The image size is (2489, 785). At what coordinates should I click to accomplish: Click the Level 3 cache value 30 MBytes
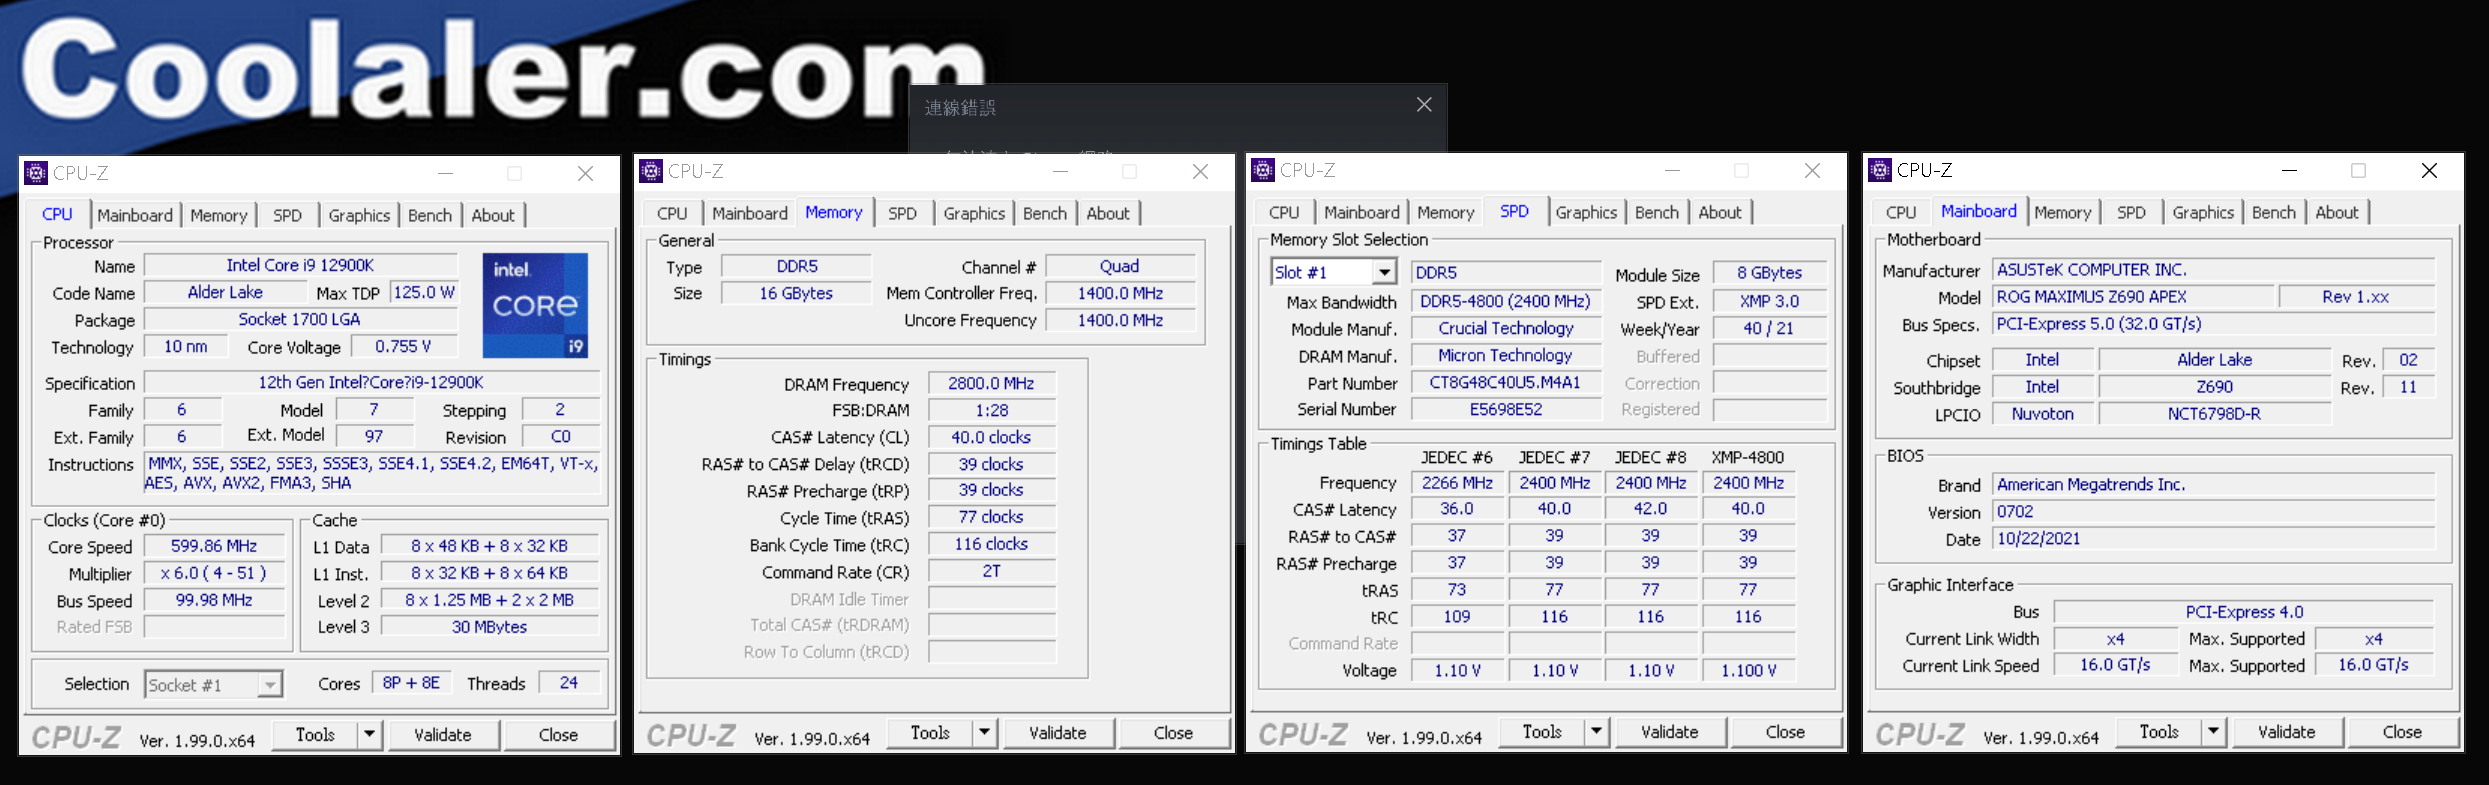coord(490,627)
